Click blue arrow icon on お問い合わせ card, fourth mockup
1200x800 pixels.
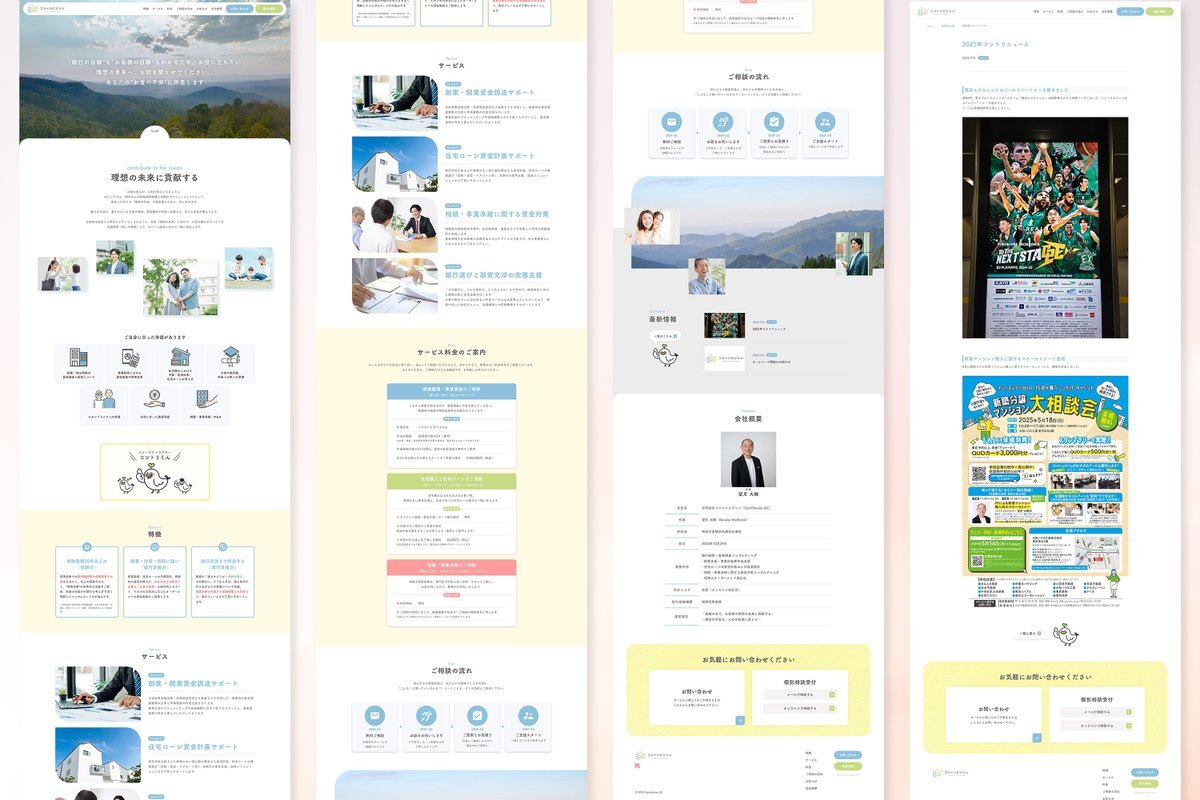coord(1038,737)
